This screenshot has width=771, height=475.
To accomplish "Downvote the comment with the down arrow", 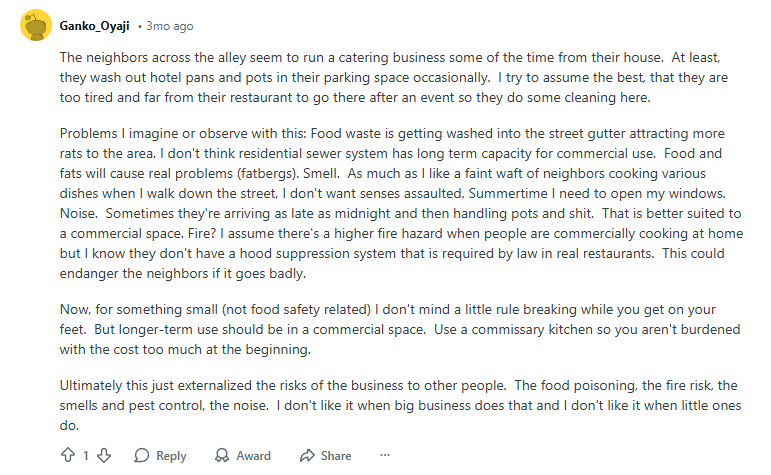I will (x=104, y=455).
